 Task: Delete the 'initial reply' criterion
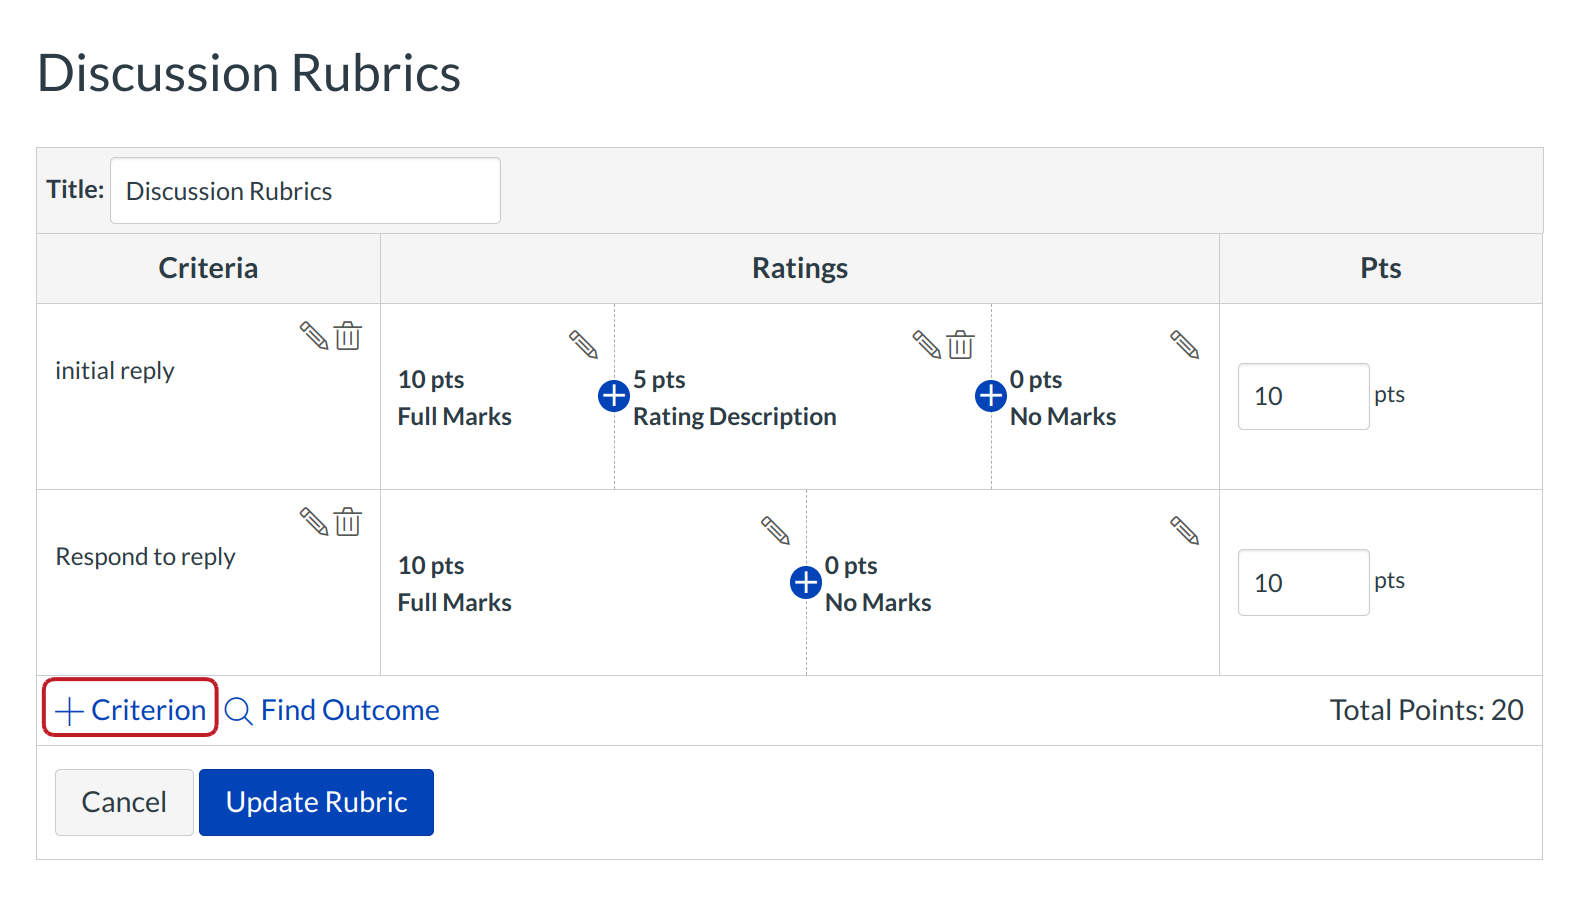[348, 336]
